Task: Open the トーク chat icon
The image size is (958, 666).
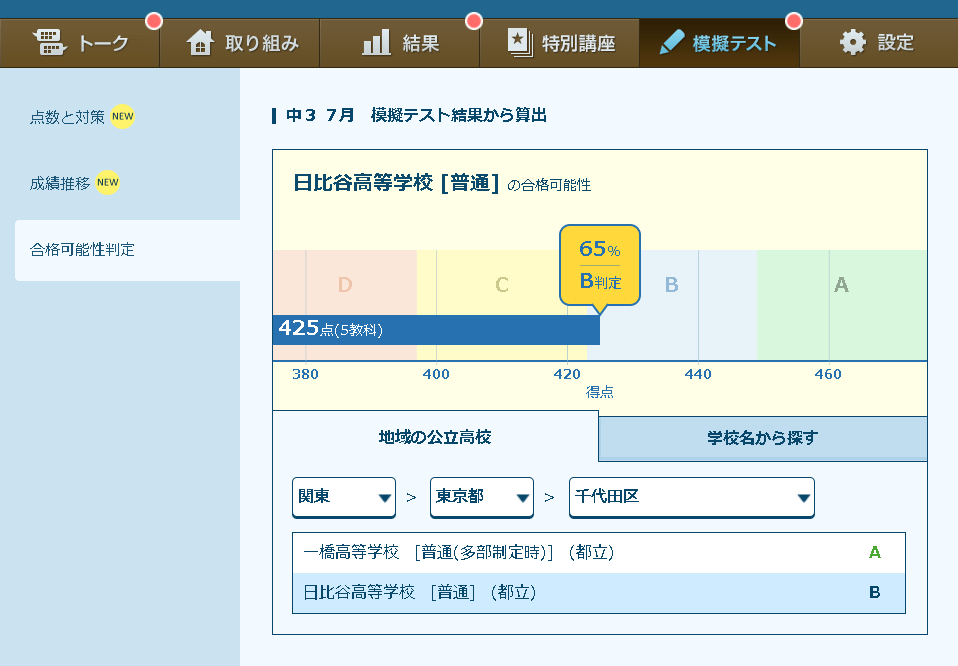Action: (x=49, y=42)
